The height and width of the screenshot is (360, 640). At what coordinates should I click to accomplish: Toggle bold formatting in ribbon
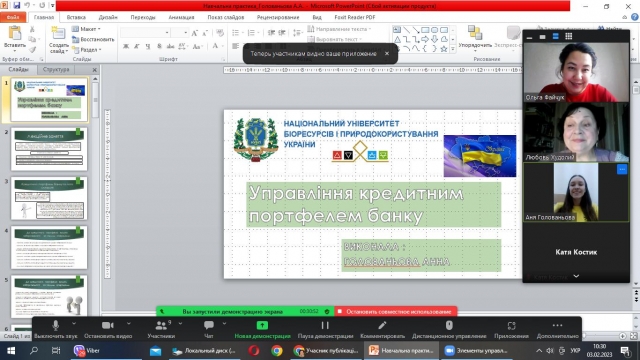pos(126,47)
